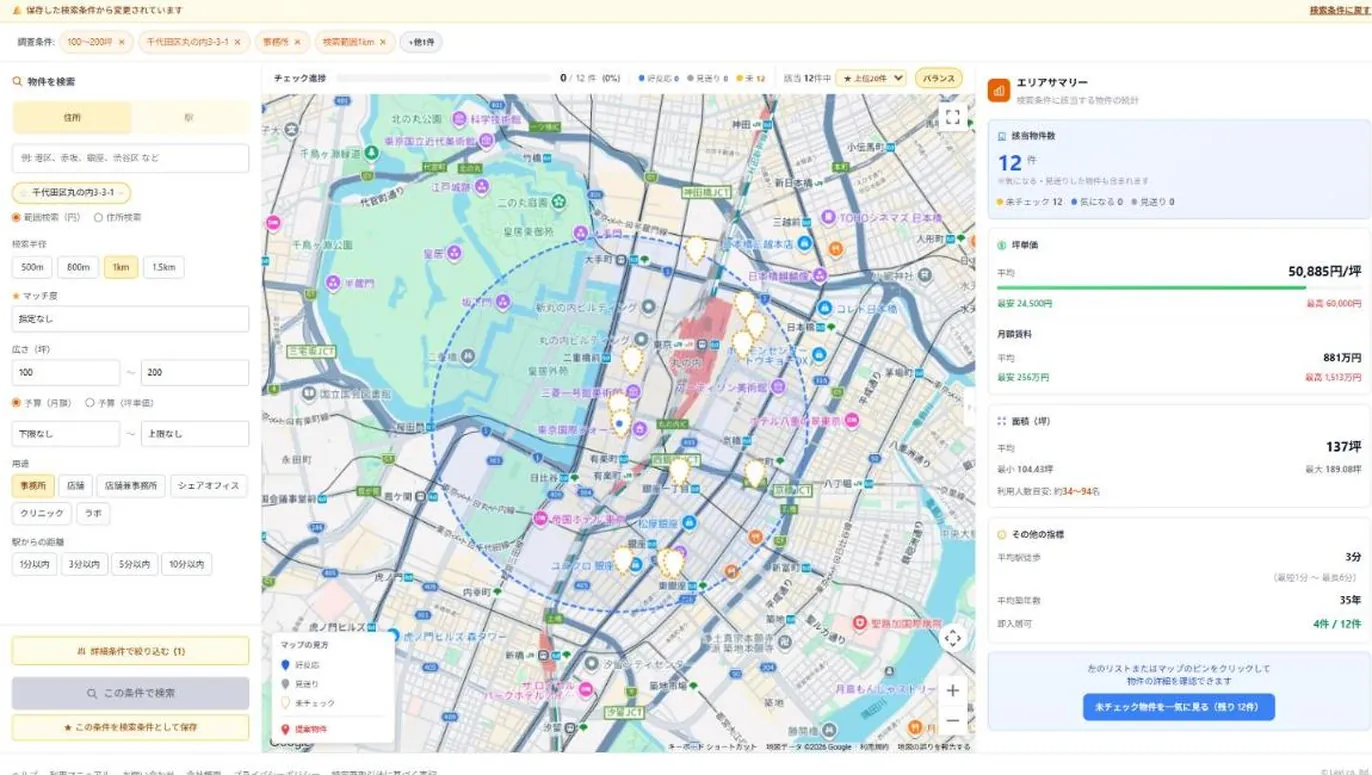Click the area summary chart icon
Viewport: 1372px width, 775px height.
[998, 90]
